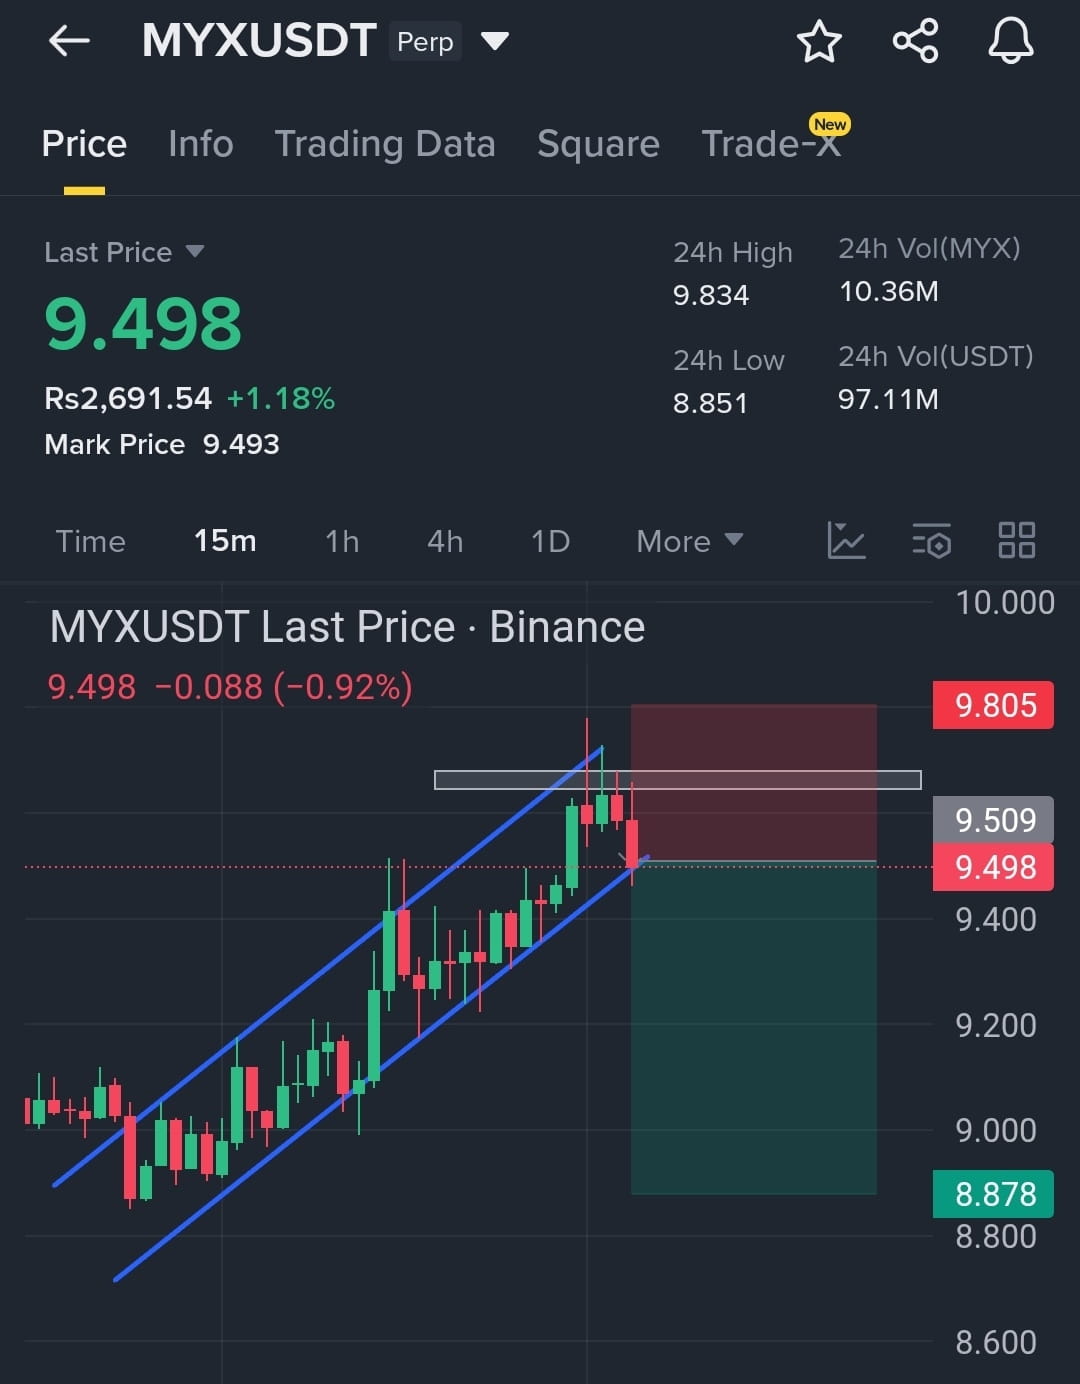Click the Rs2,691.54 converted price
1080x1384 pixels.
click(x=128, y=398)
